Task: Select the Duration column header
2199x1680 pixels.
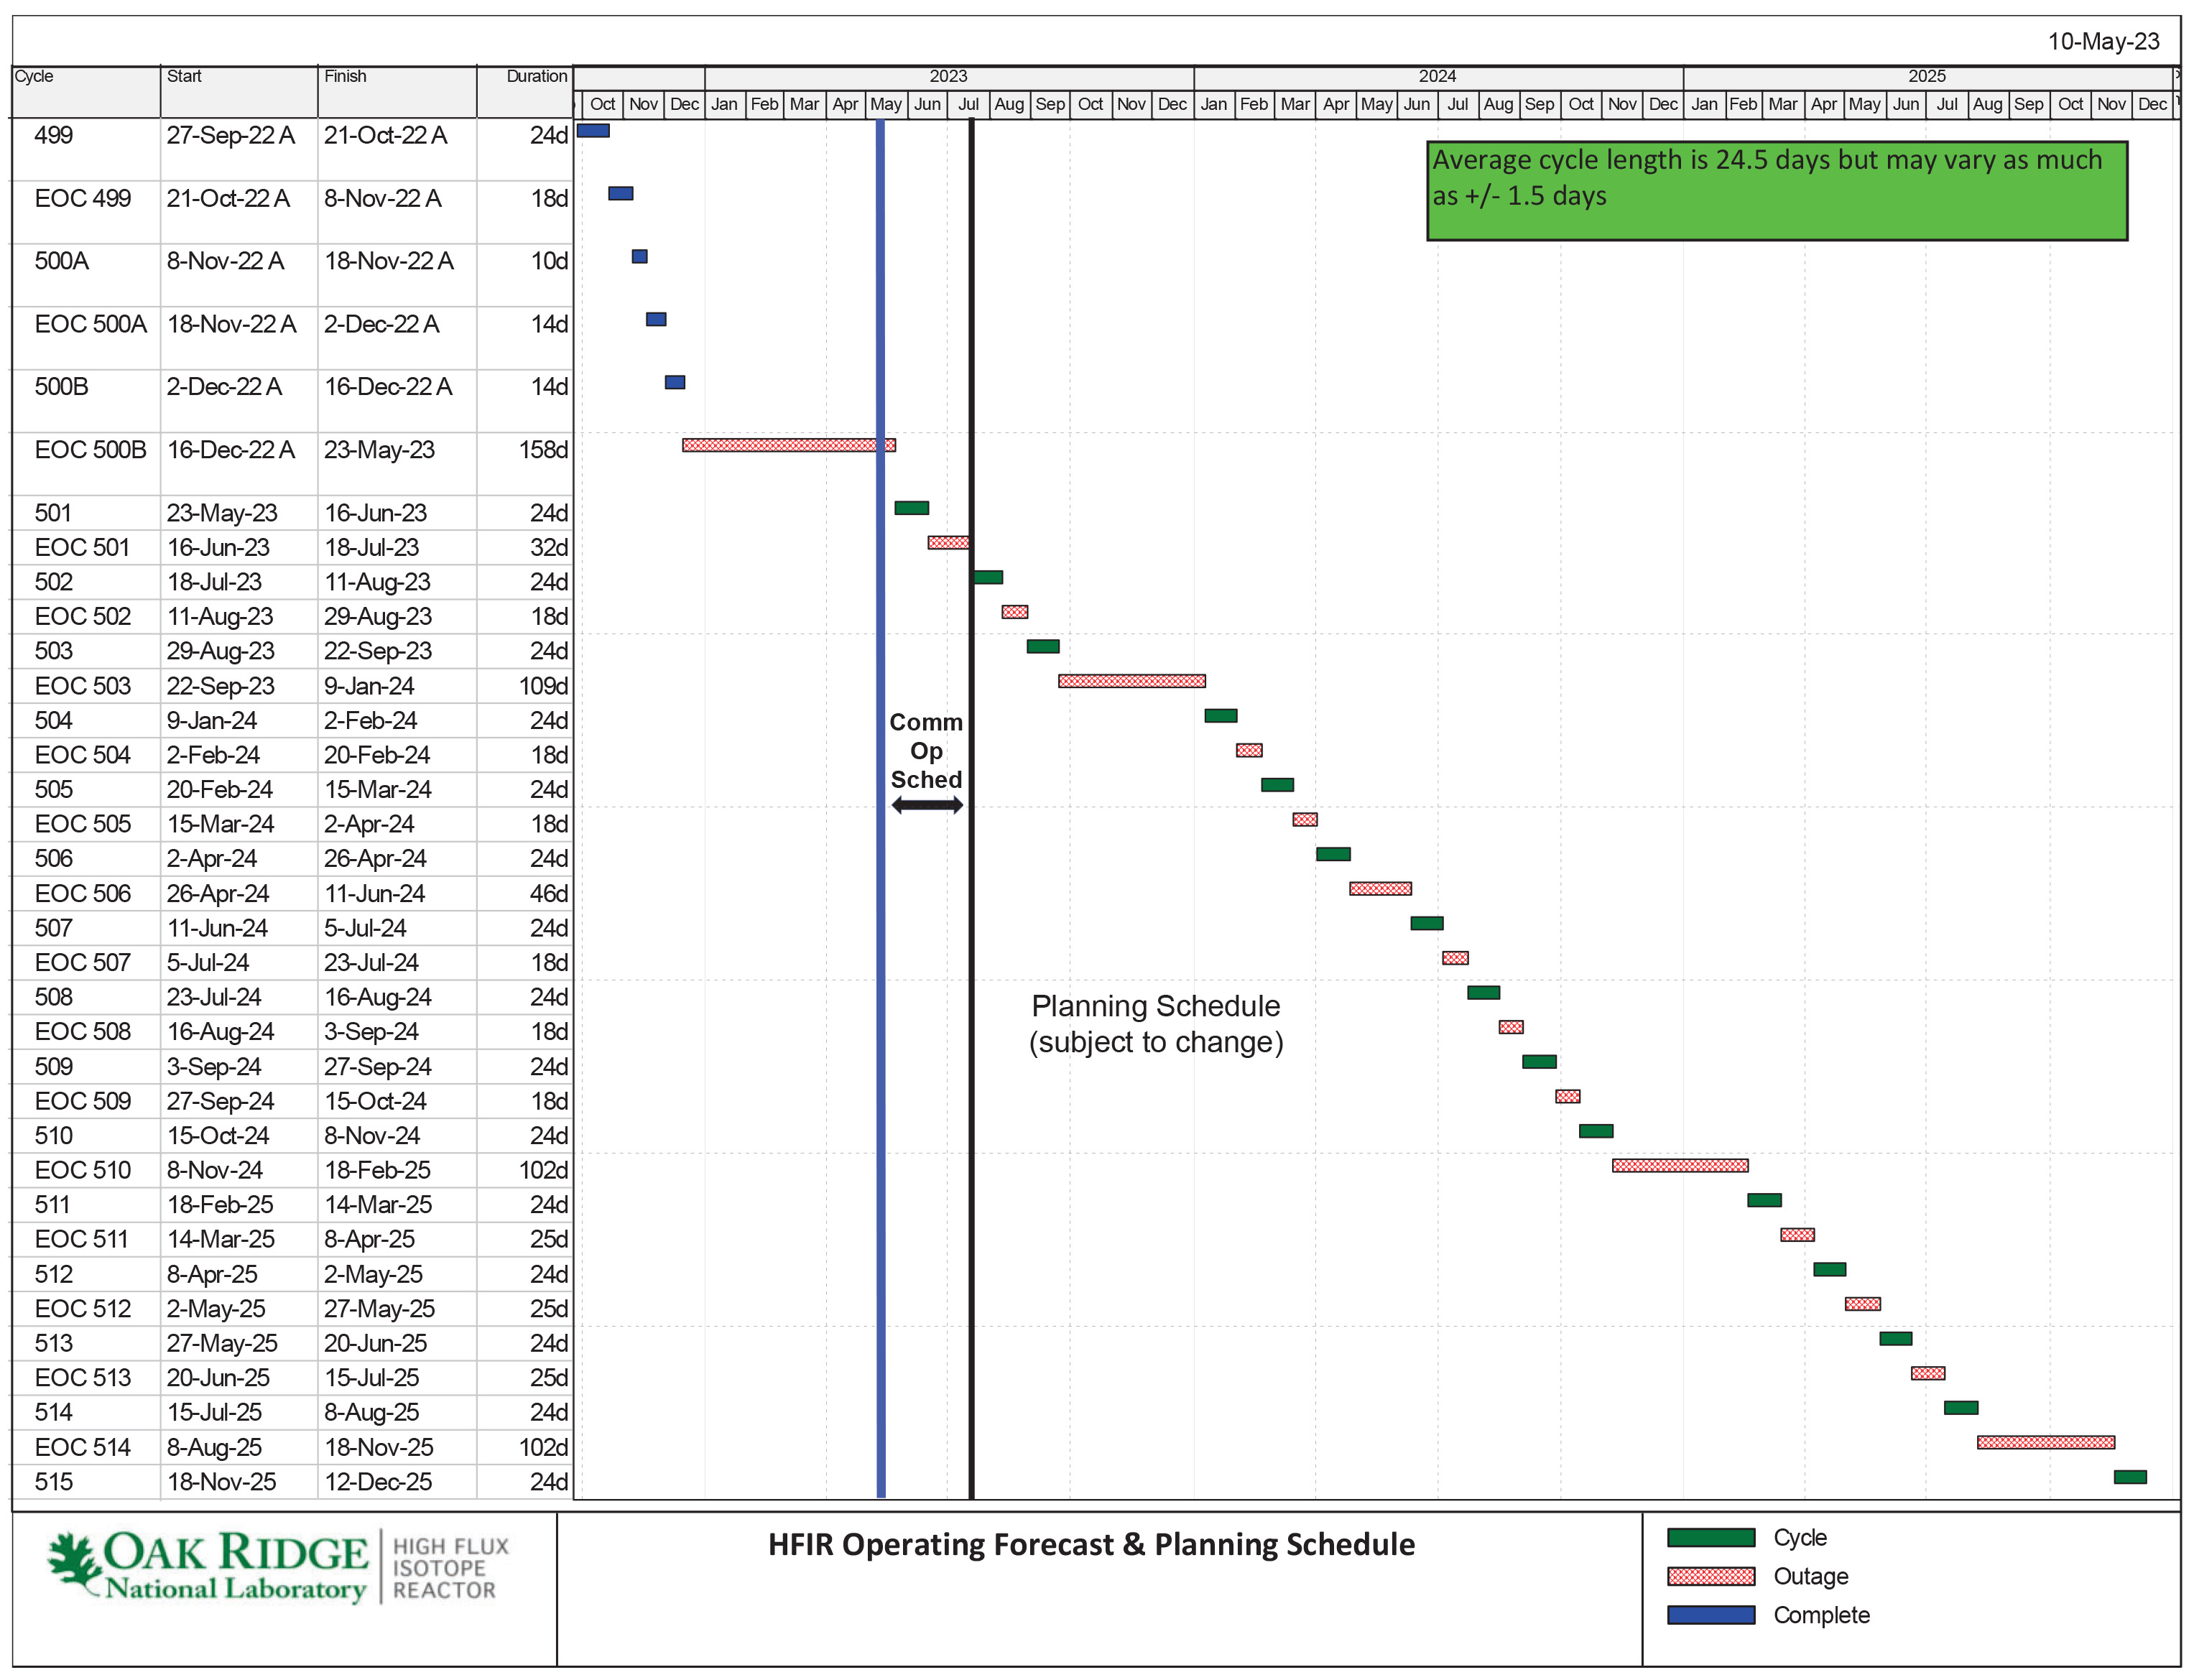Action: click(536, 77)
